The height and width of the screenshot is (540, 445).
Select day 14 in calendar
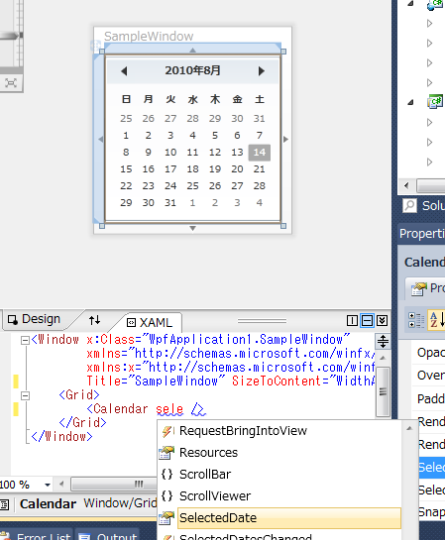tap(259, 153)
